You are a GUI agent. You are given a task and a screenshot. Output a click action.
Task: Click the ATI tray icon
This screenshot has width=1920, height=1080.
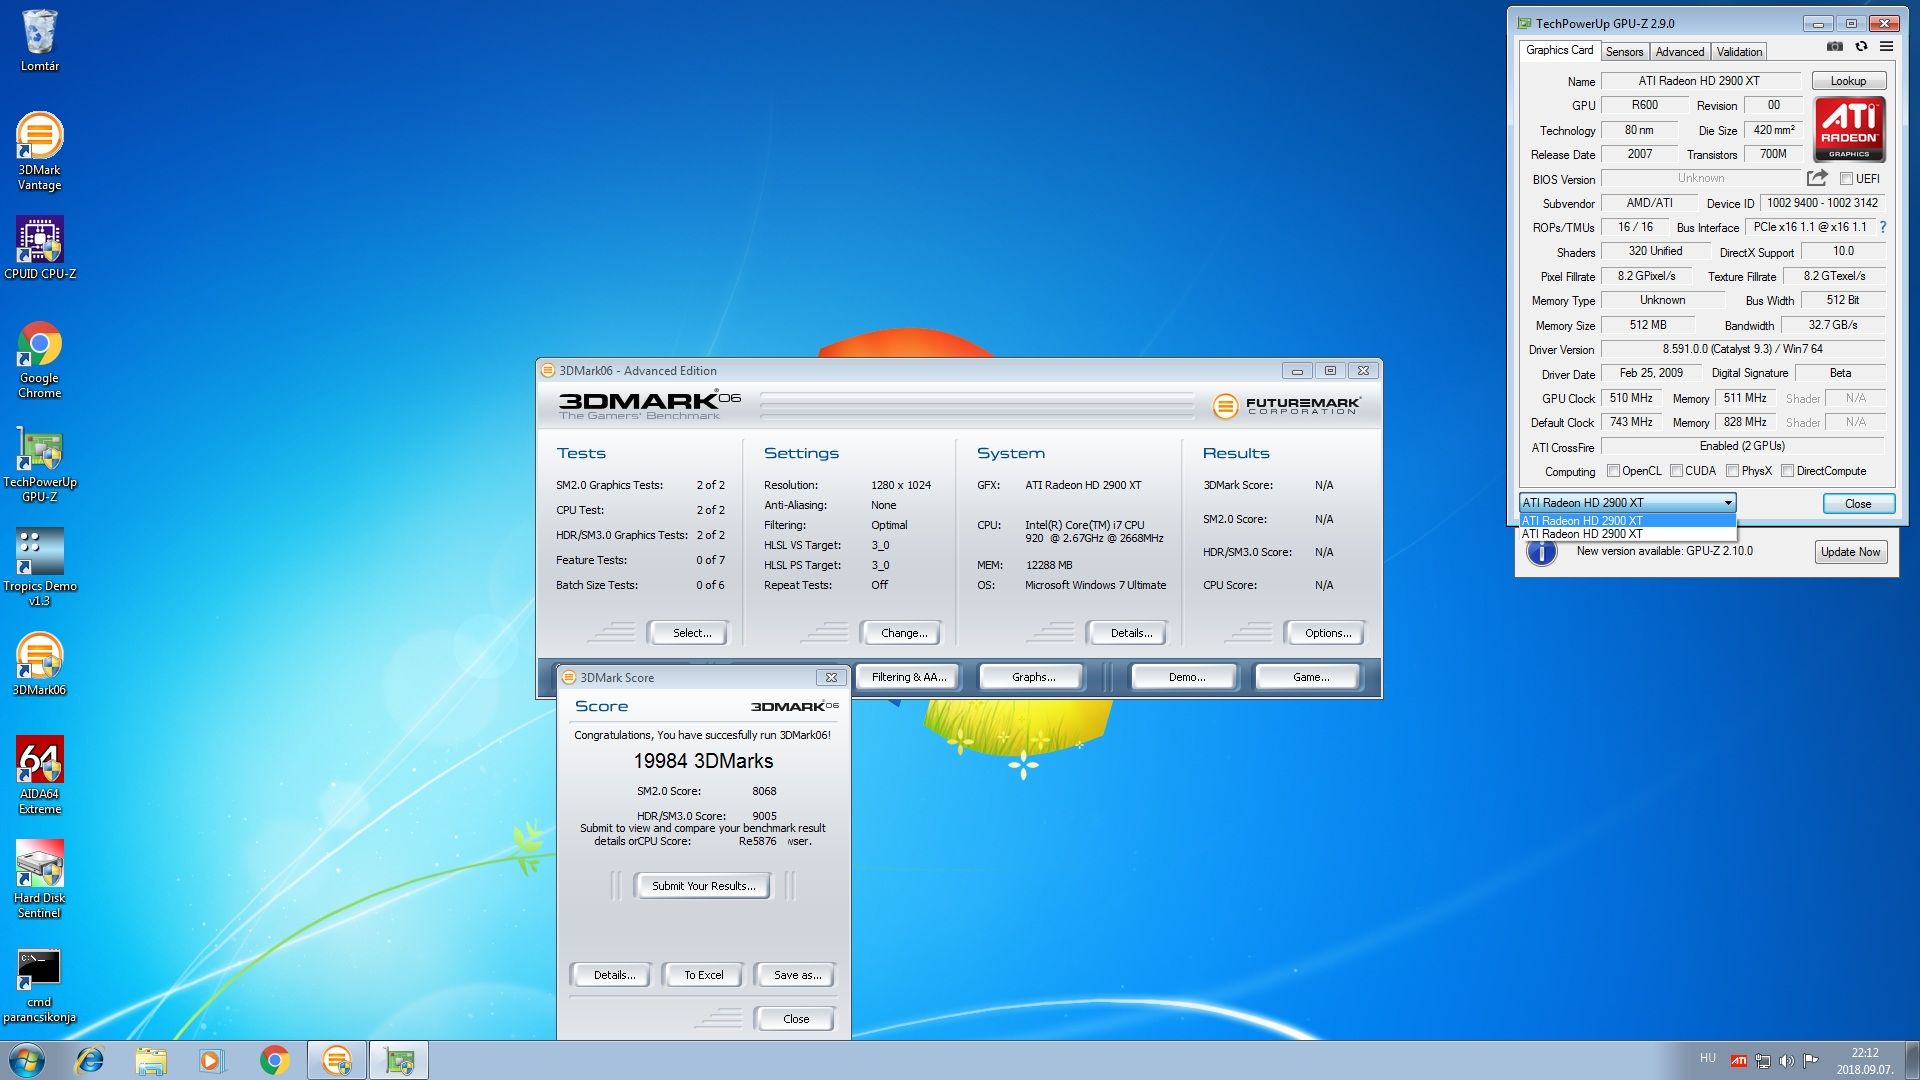coord(1739,1061)
